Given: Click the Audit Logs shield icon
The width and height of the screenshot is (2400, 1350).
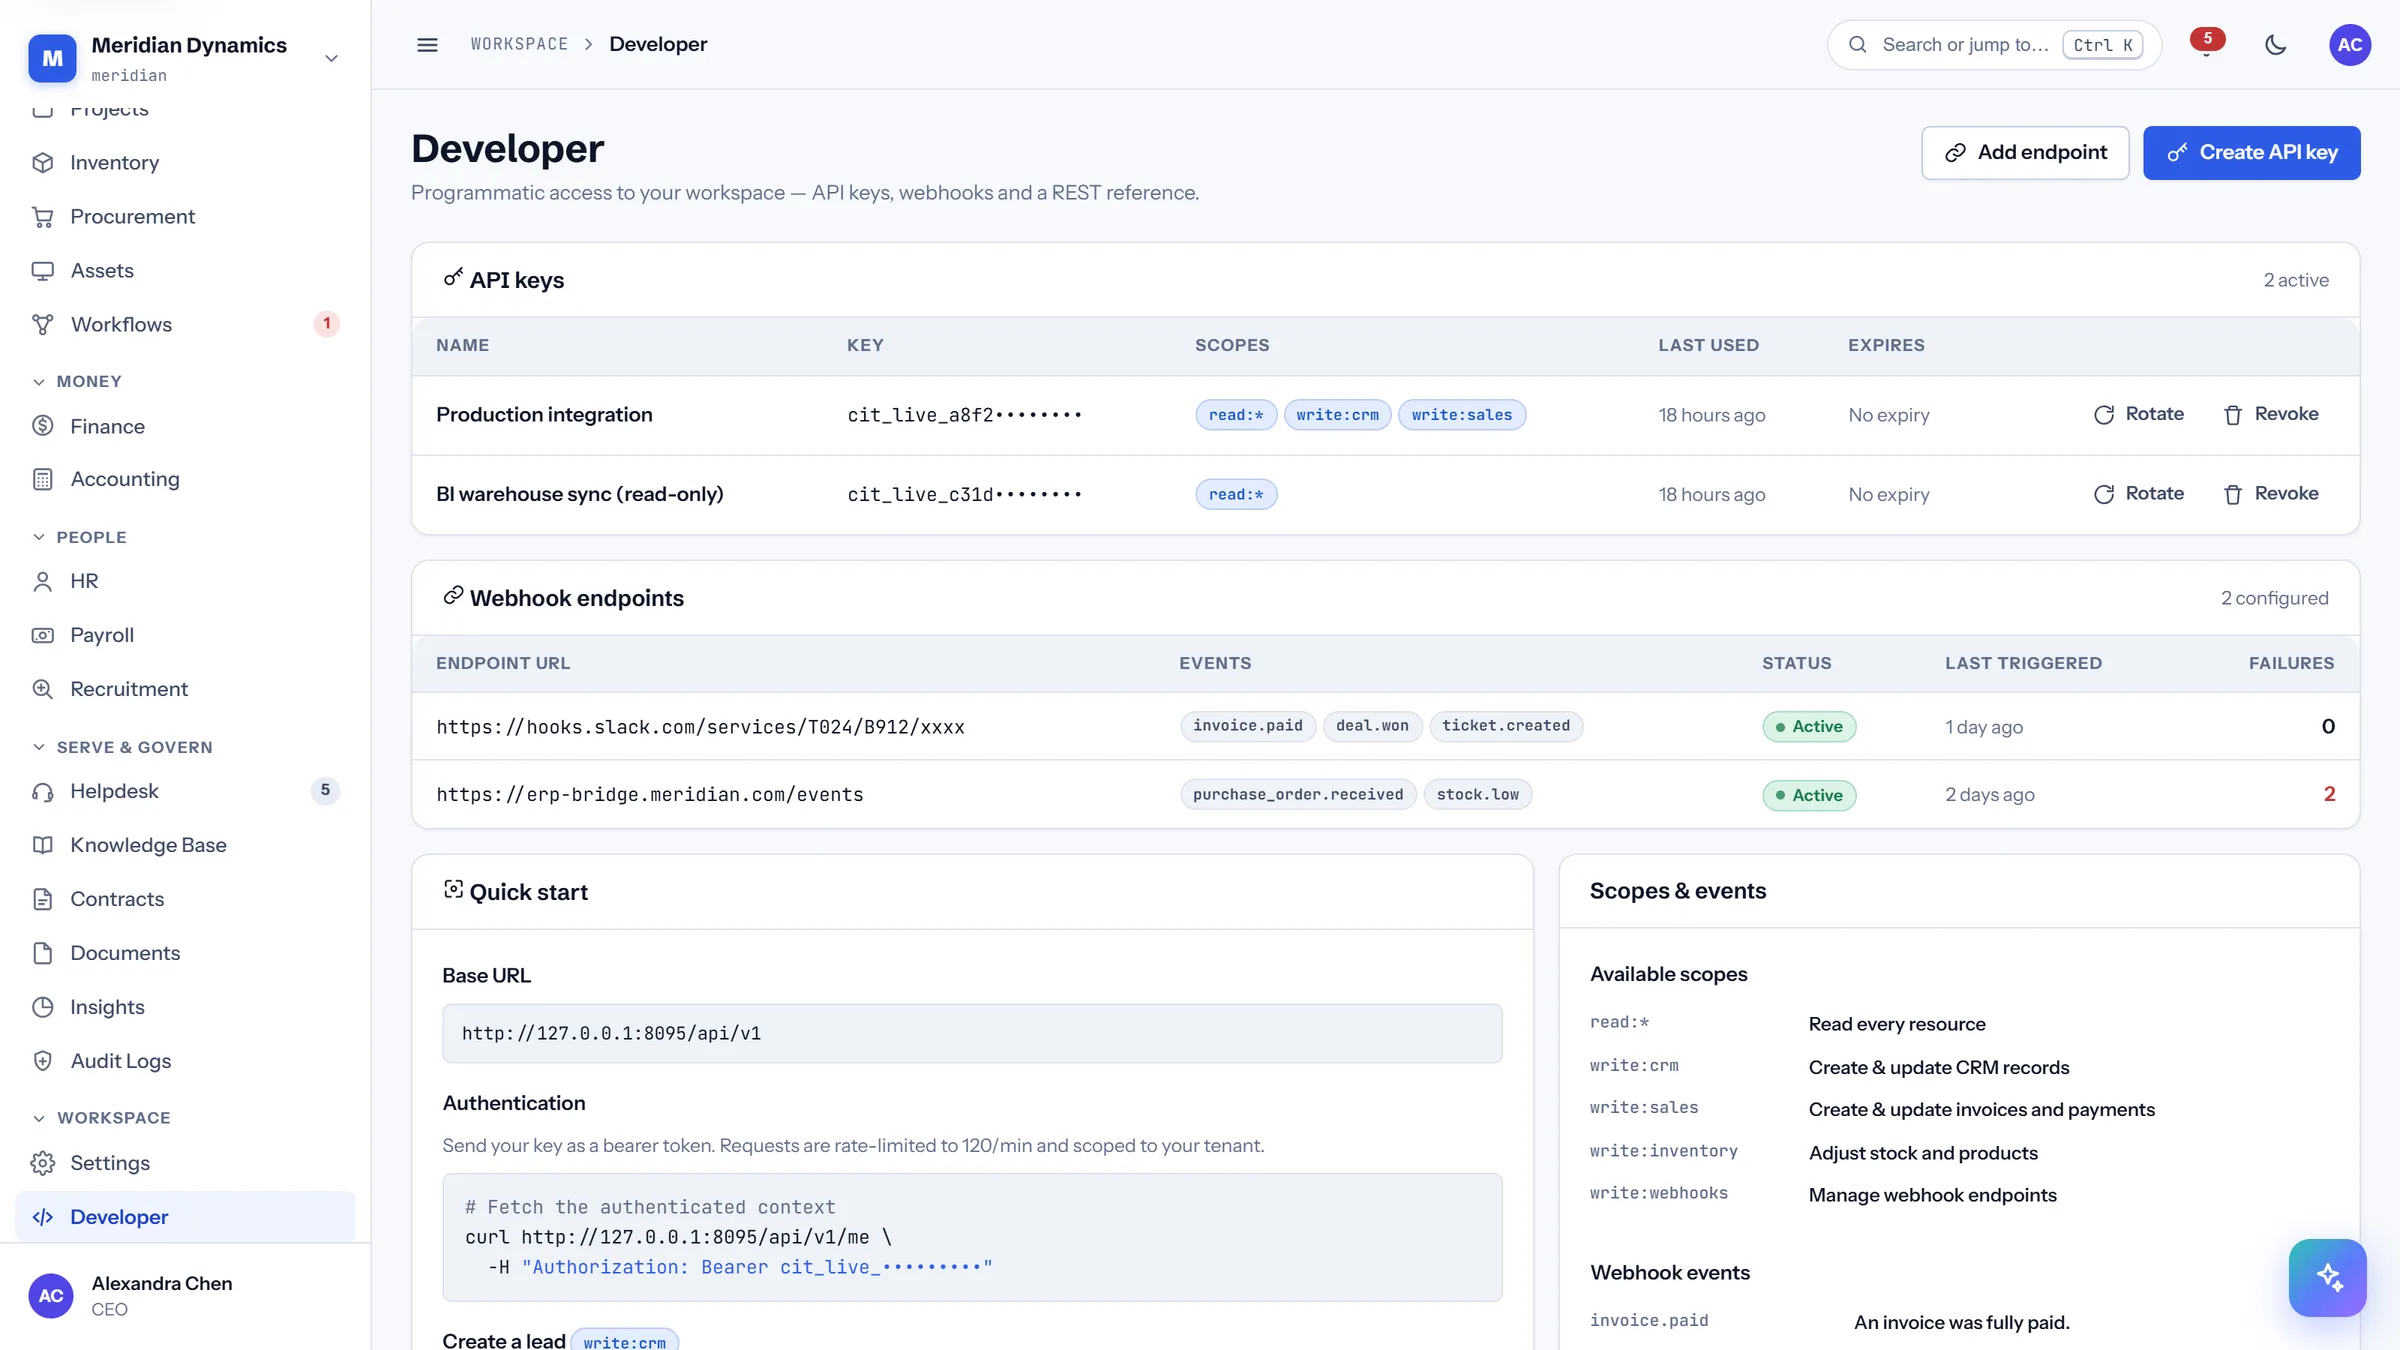Looking at the screenshot, I should (x=42, y=1061).
